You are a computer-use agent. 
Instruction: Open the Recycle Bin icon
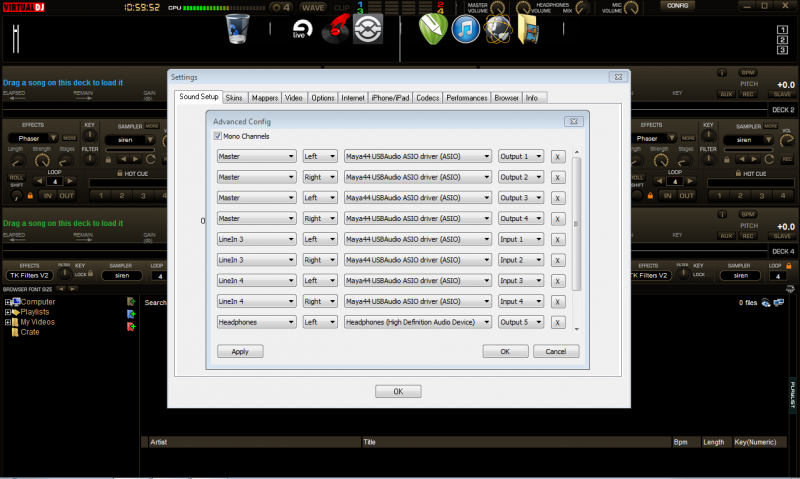click(x=237, y=29)
